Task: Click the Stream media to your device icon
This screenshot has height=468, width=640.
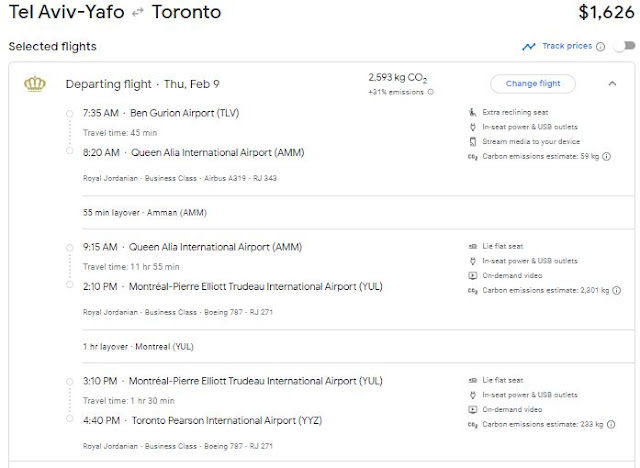Action: tap(472, 142)
